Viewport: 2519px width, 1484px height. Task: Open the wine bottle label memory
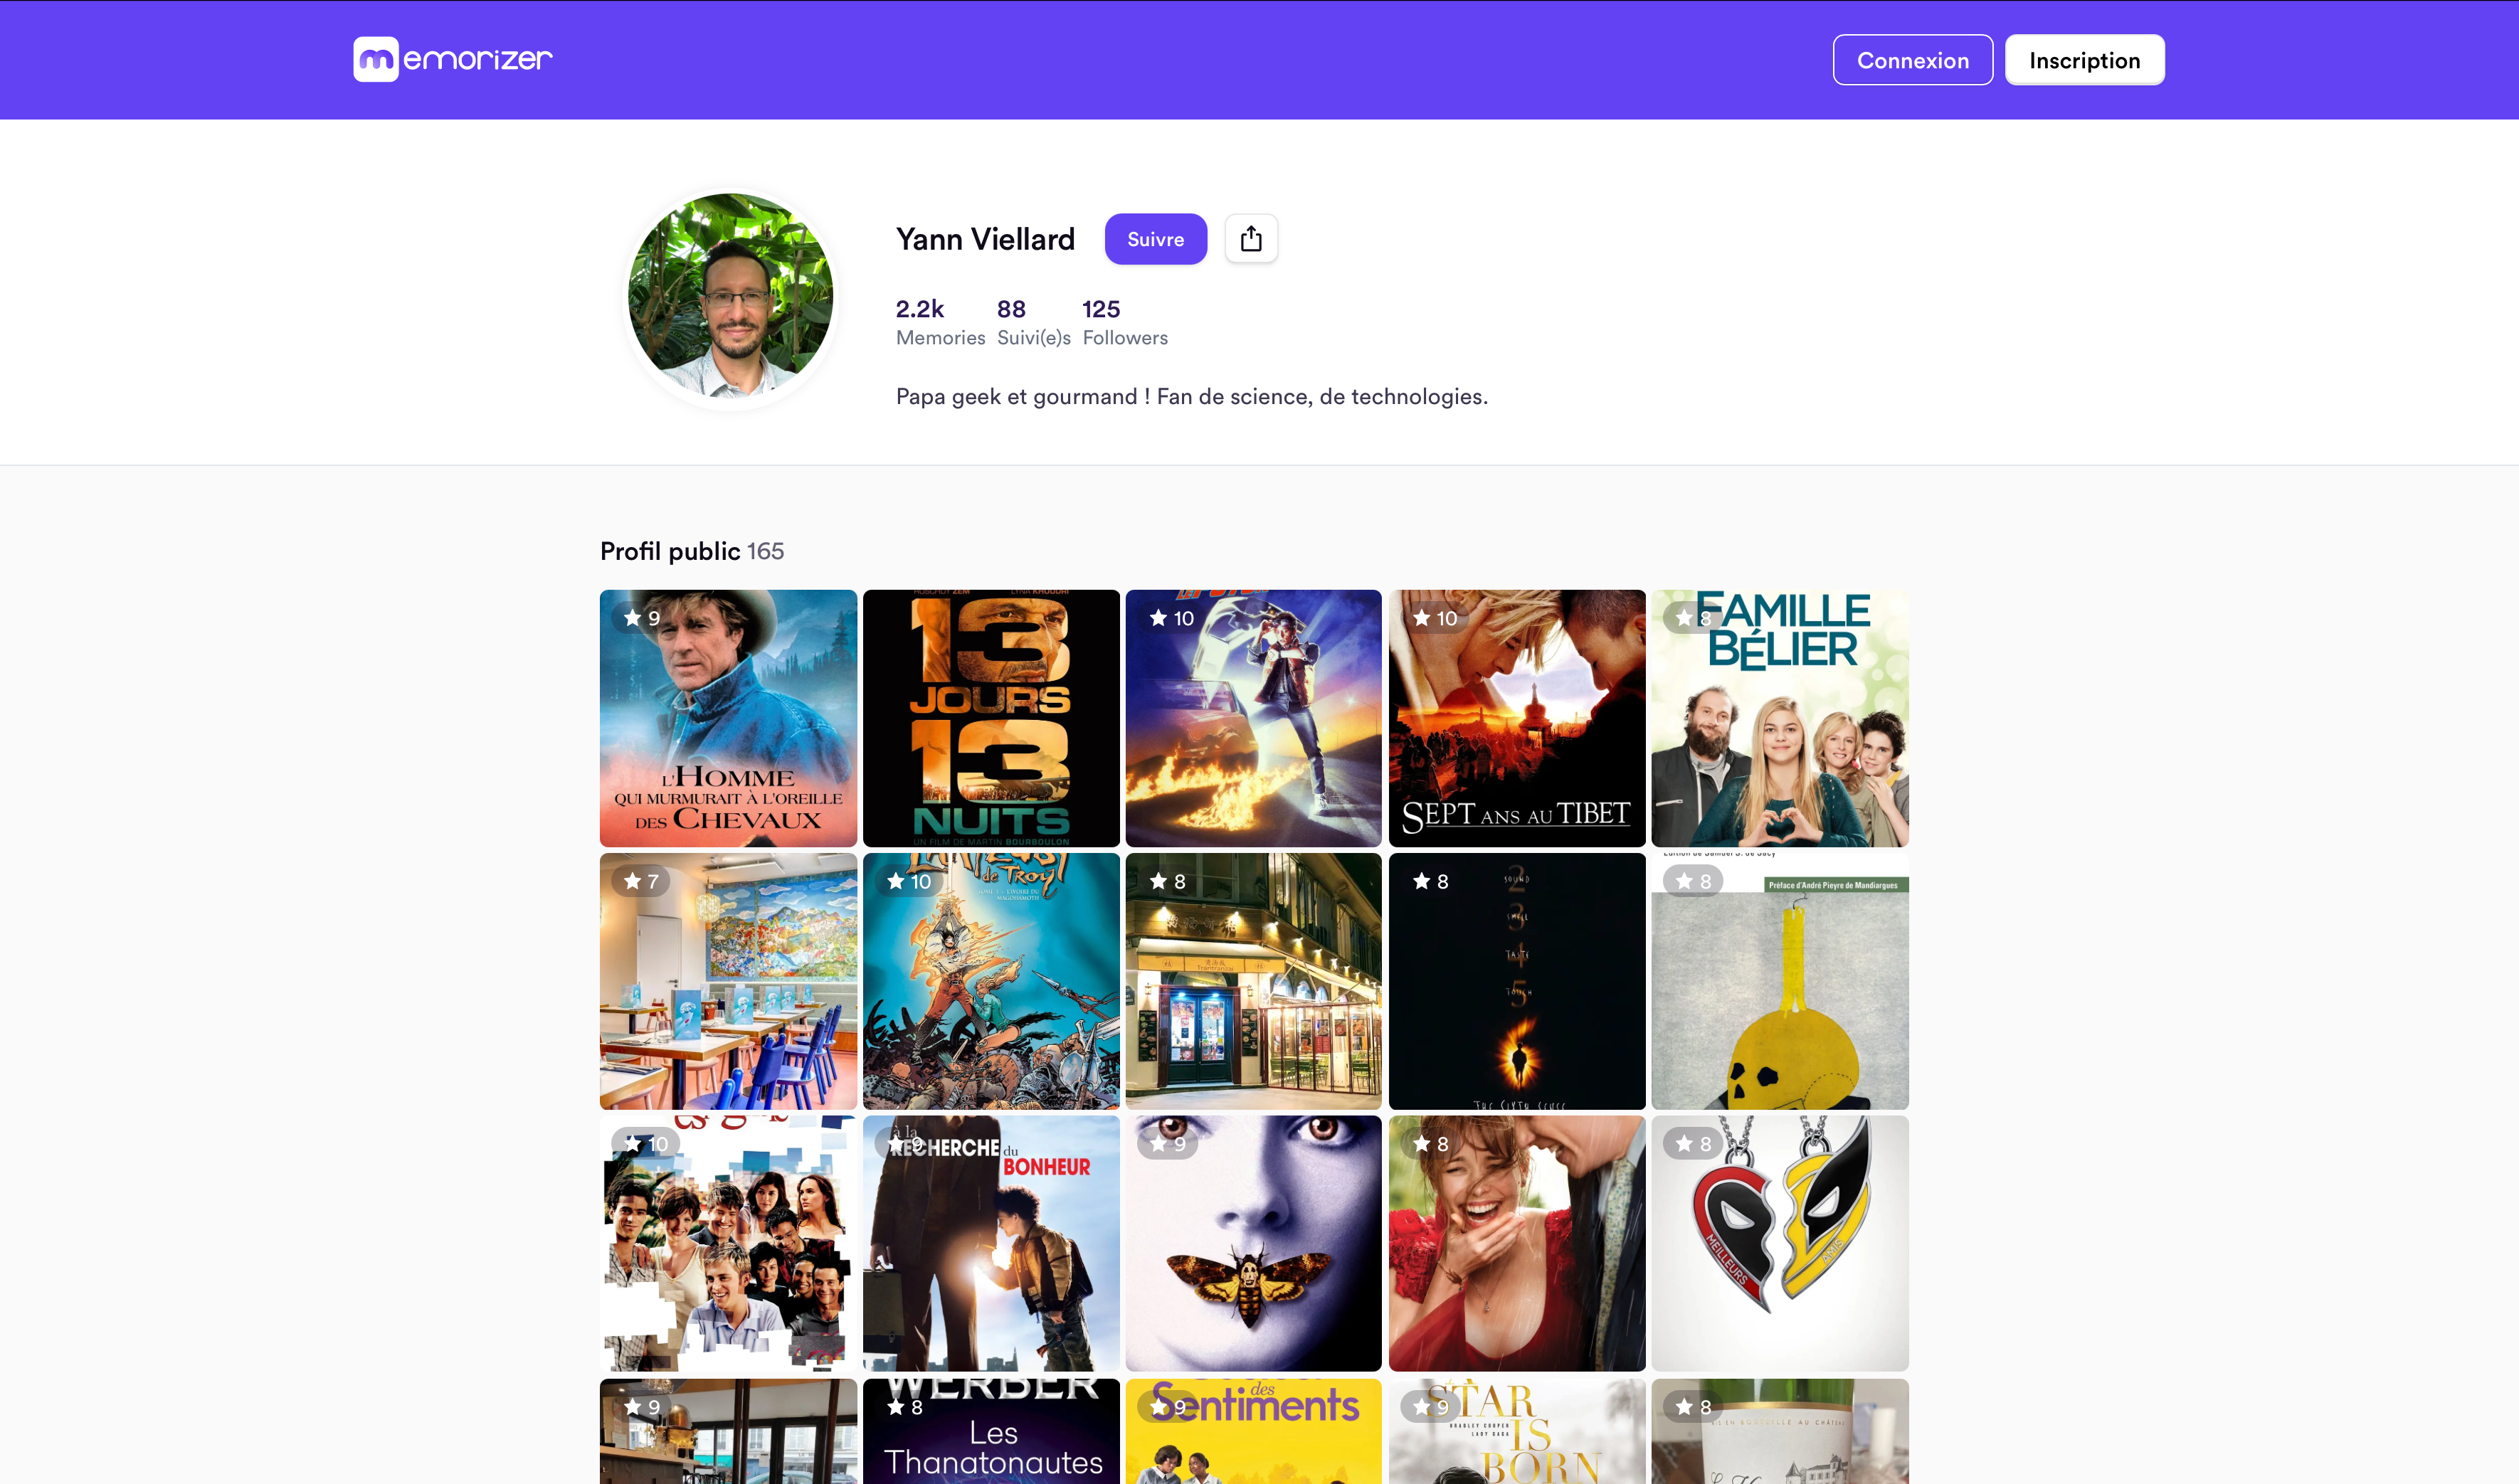(x=1780, y=1431)
